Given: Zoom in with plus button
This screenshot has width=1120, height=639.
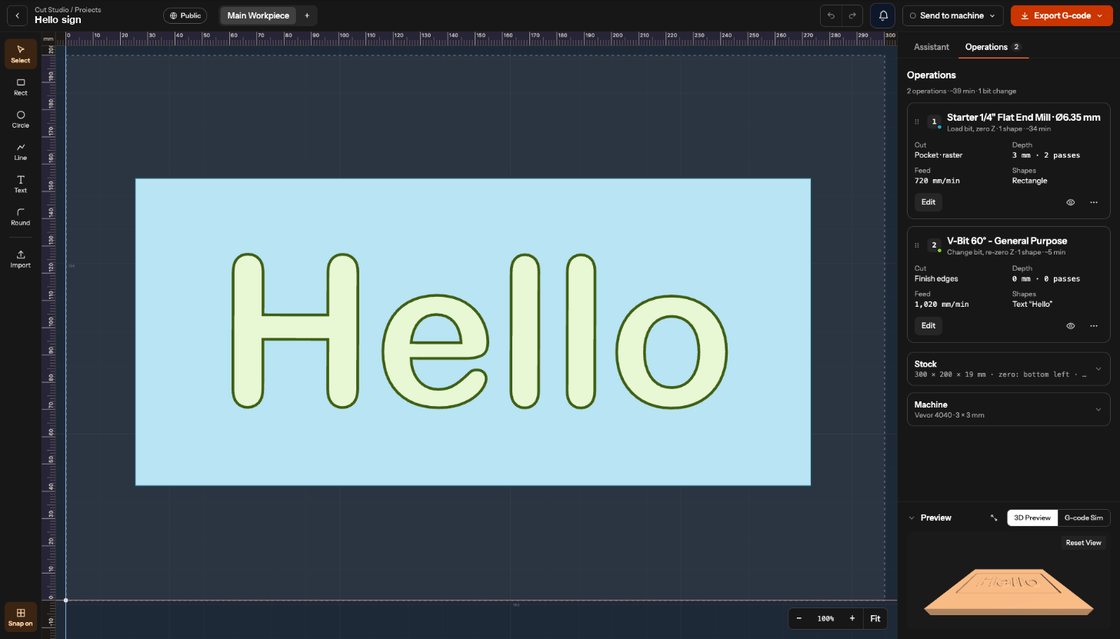Looking at the screenshot, I should [x=851, y=619].
